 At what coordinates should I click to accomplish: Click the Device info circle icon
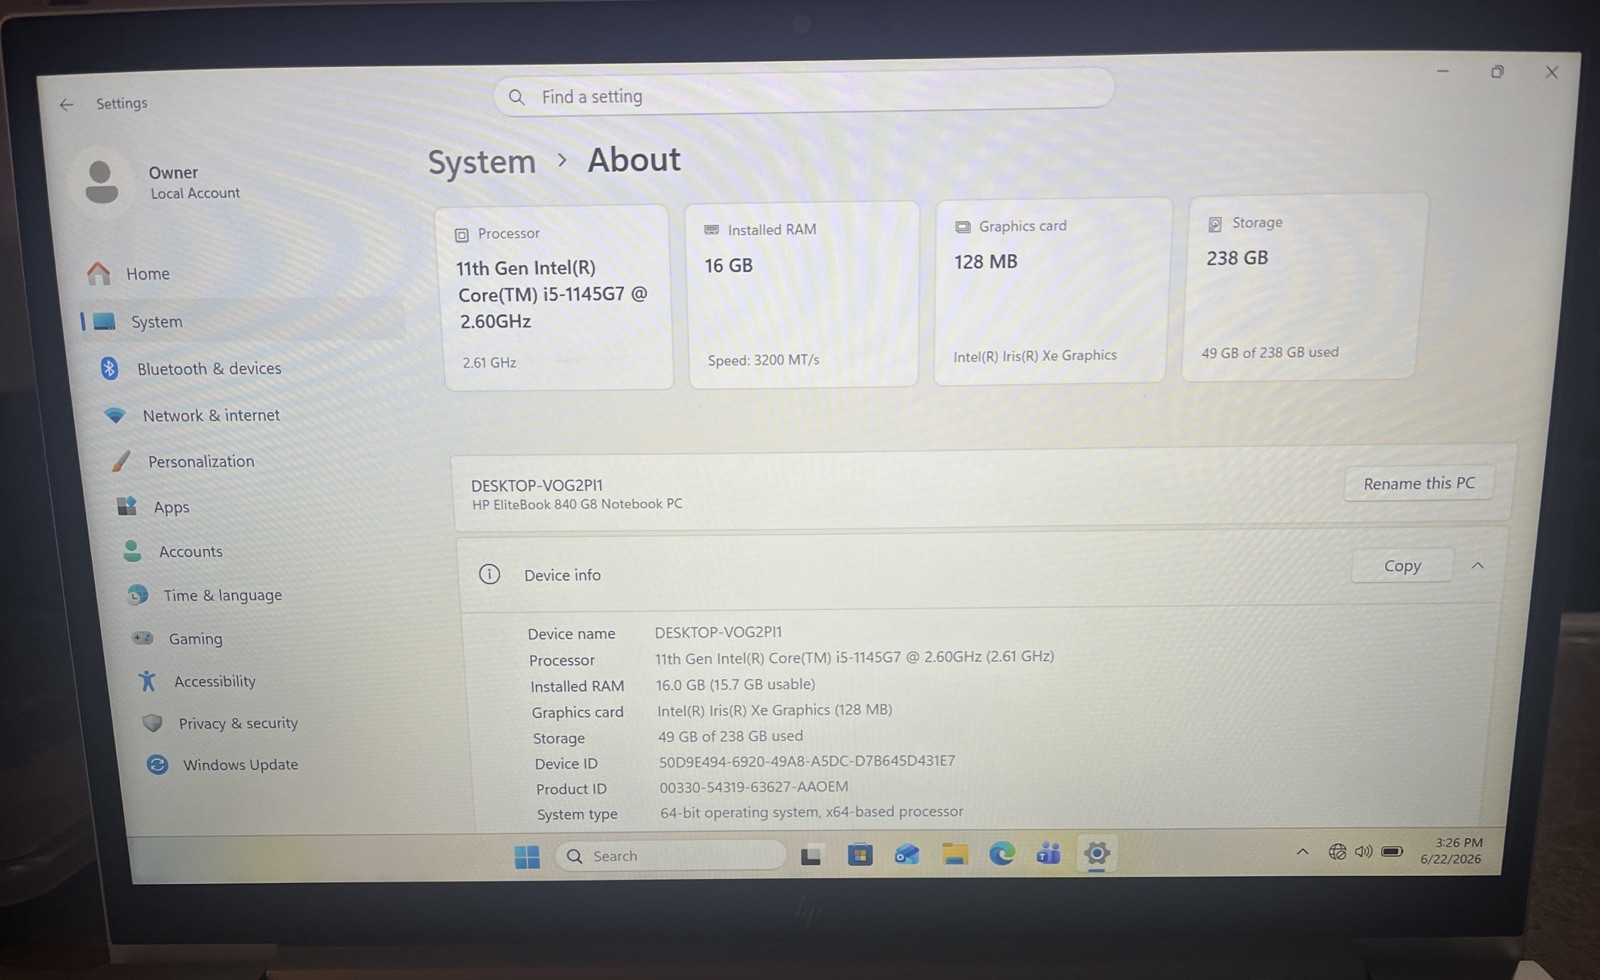[x=489, y=574]
